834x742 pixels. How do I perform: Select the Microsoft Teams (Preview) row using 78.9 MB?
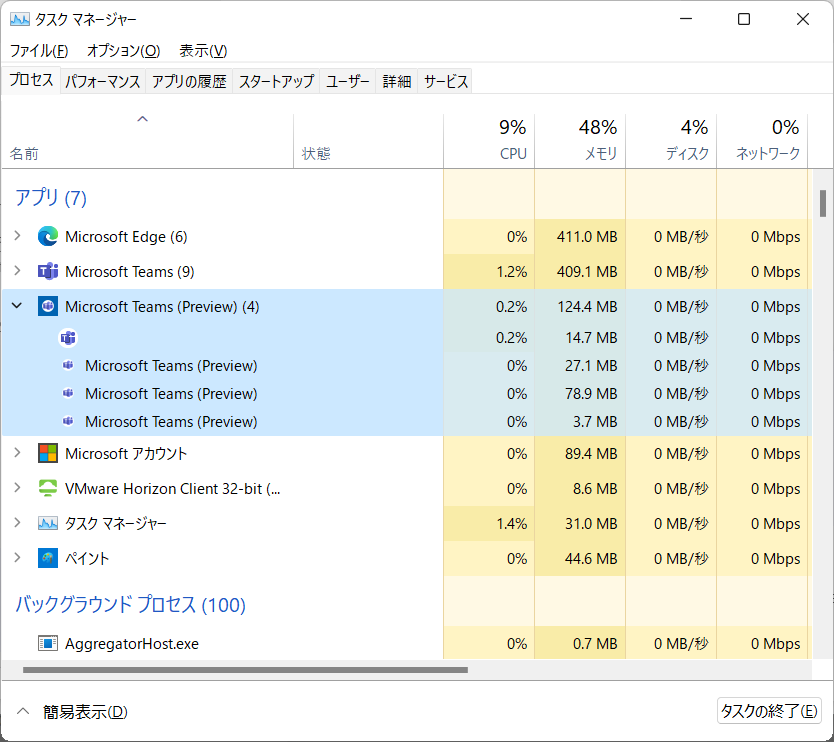[x=407, y=394]
